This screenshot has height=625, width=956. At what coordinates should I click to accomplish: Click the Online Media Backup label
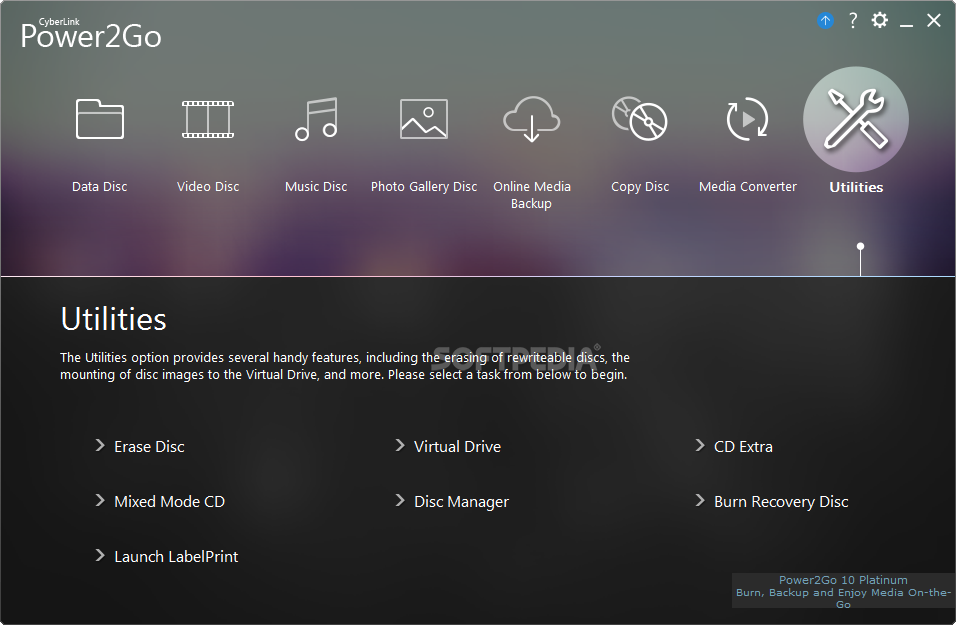point(532,195)
